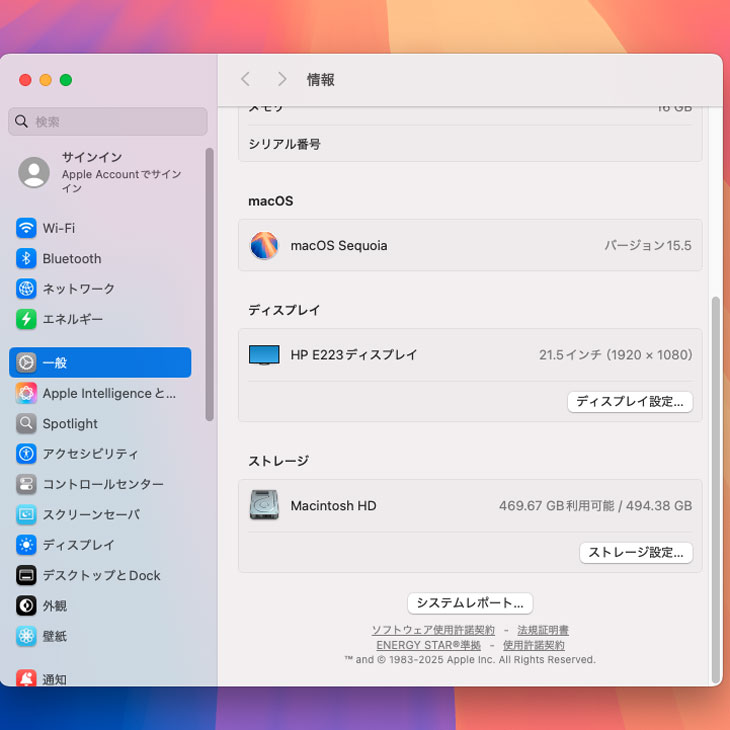This screenshot has width=730, height=730.
Task: Click the user avatar icon
Action: tap(34, 172)
